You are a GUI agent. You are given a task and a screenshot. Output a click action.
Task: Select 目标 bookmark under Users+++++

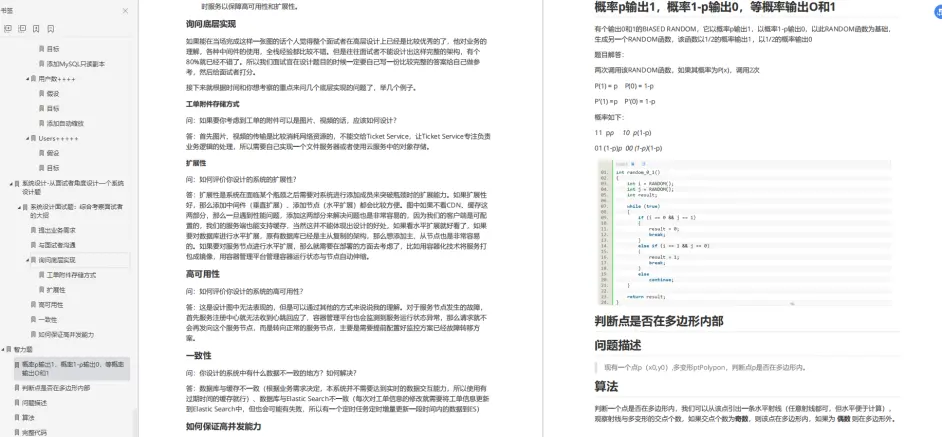(x=53, y=168)
